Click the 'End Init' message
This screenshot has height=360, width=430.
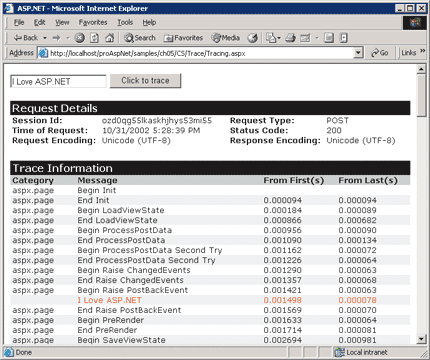93,200
